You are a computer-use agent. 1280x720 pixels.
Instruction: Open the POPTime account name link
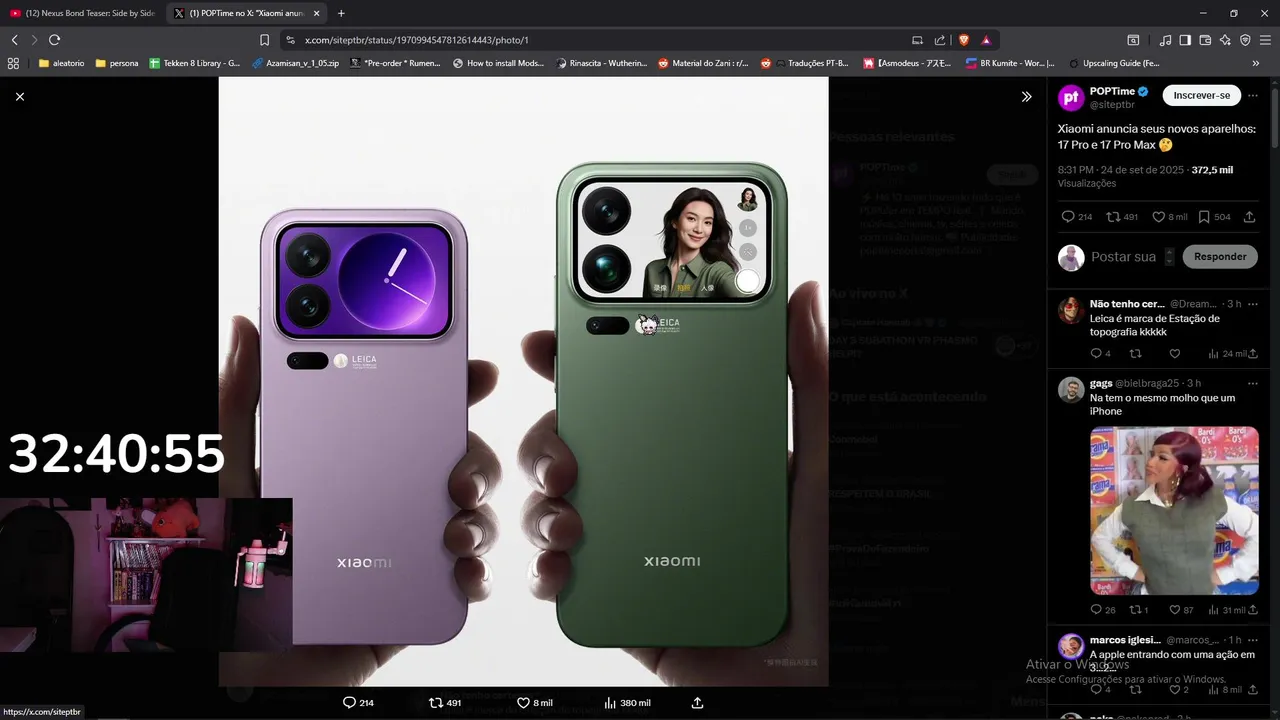1112,91
